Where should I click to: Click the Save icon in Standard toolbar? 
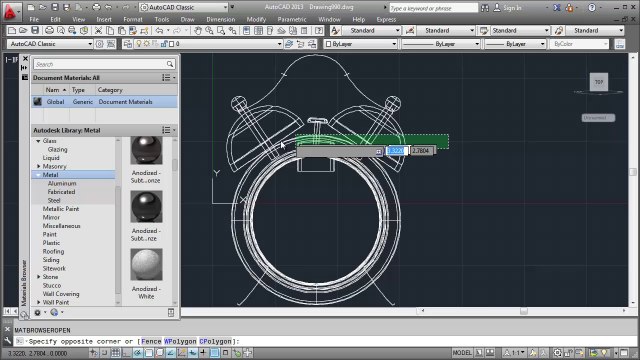35,31
